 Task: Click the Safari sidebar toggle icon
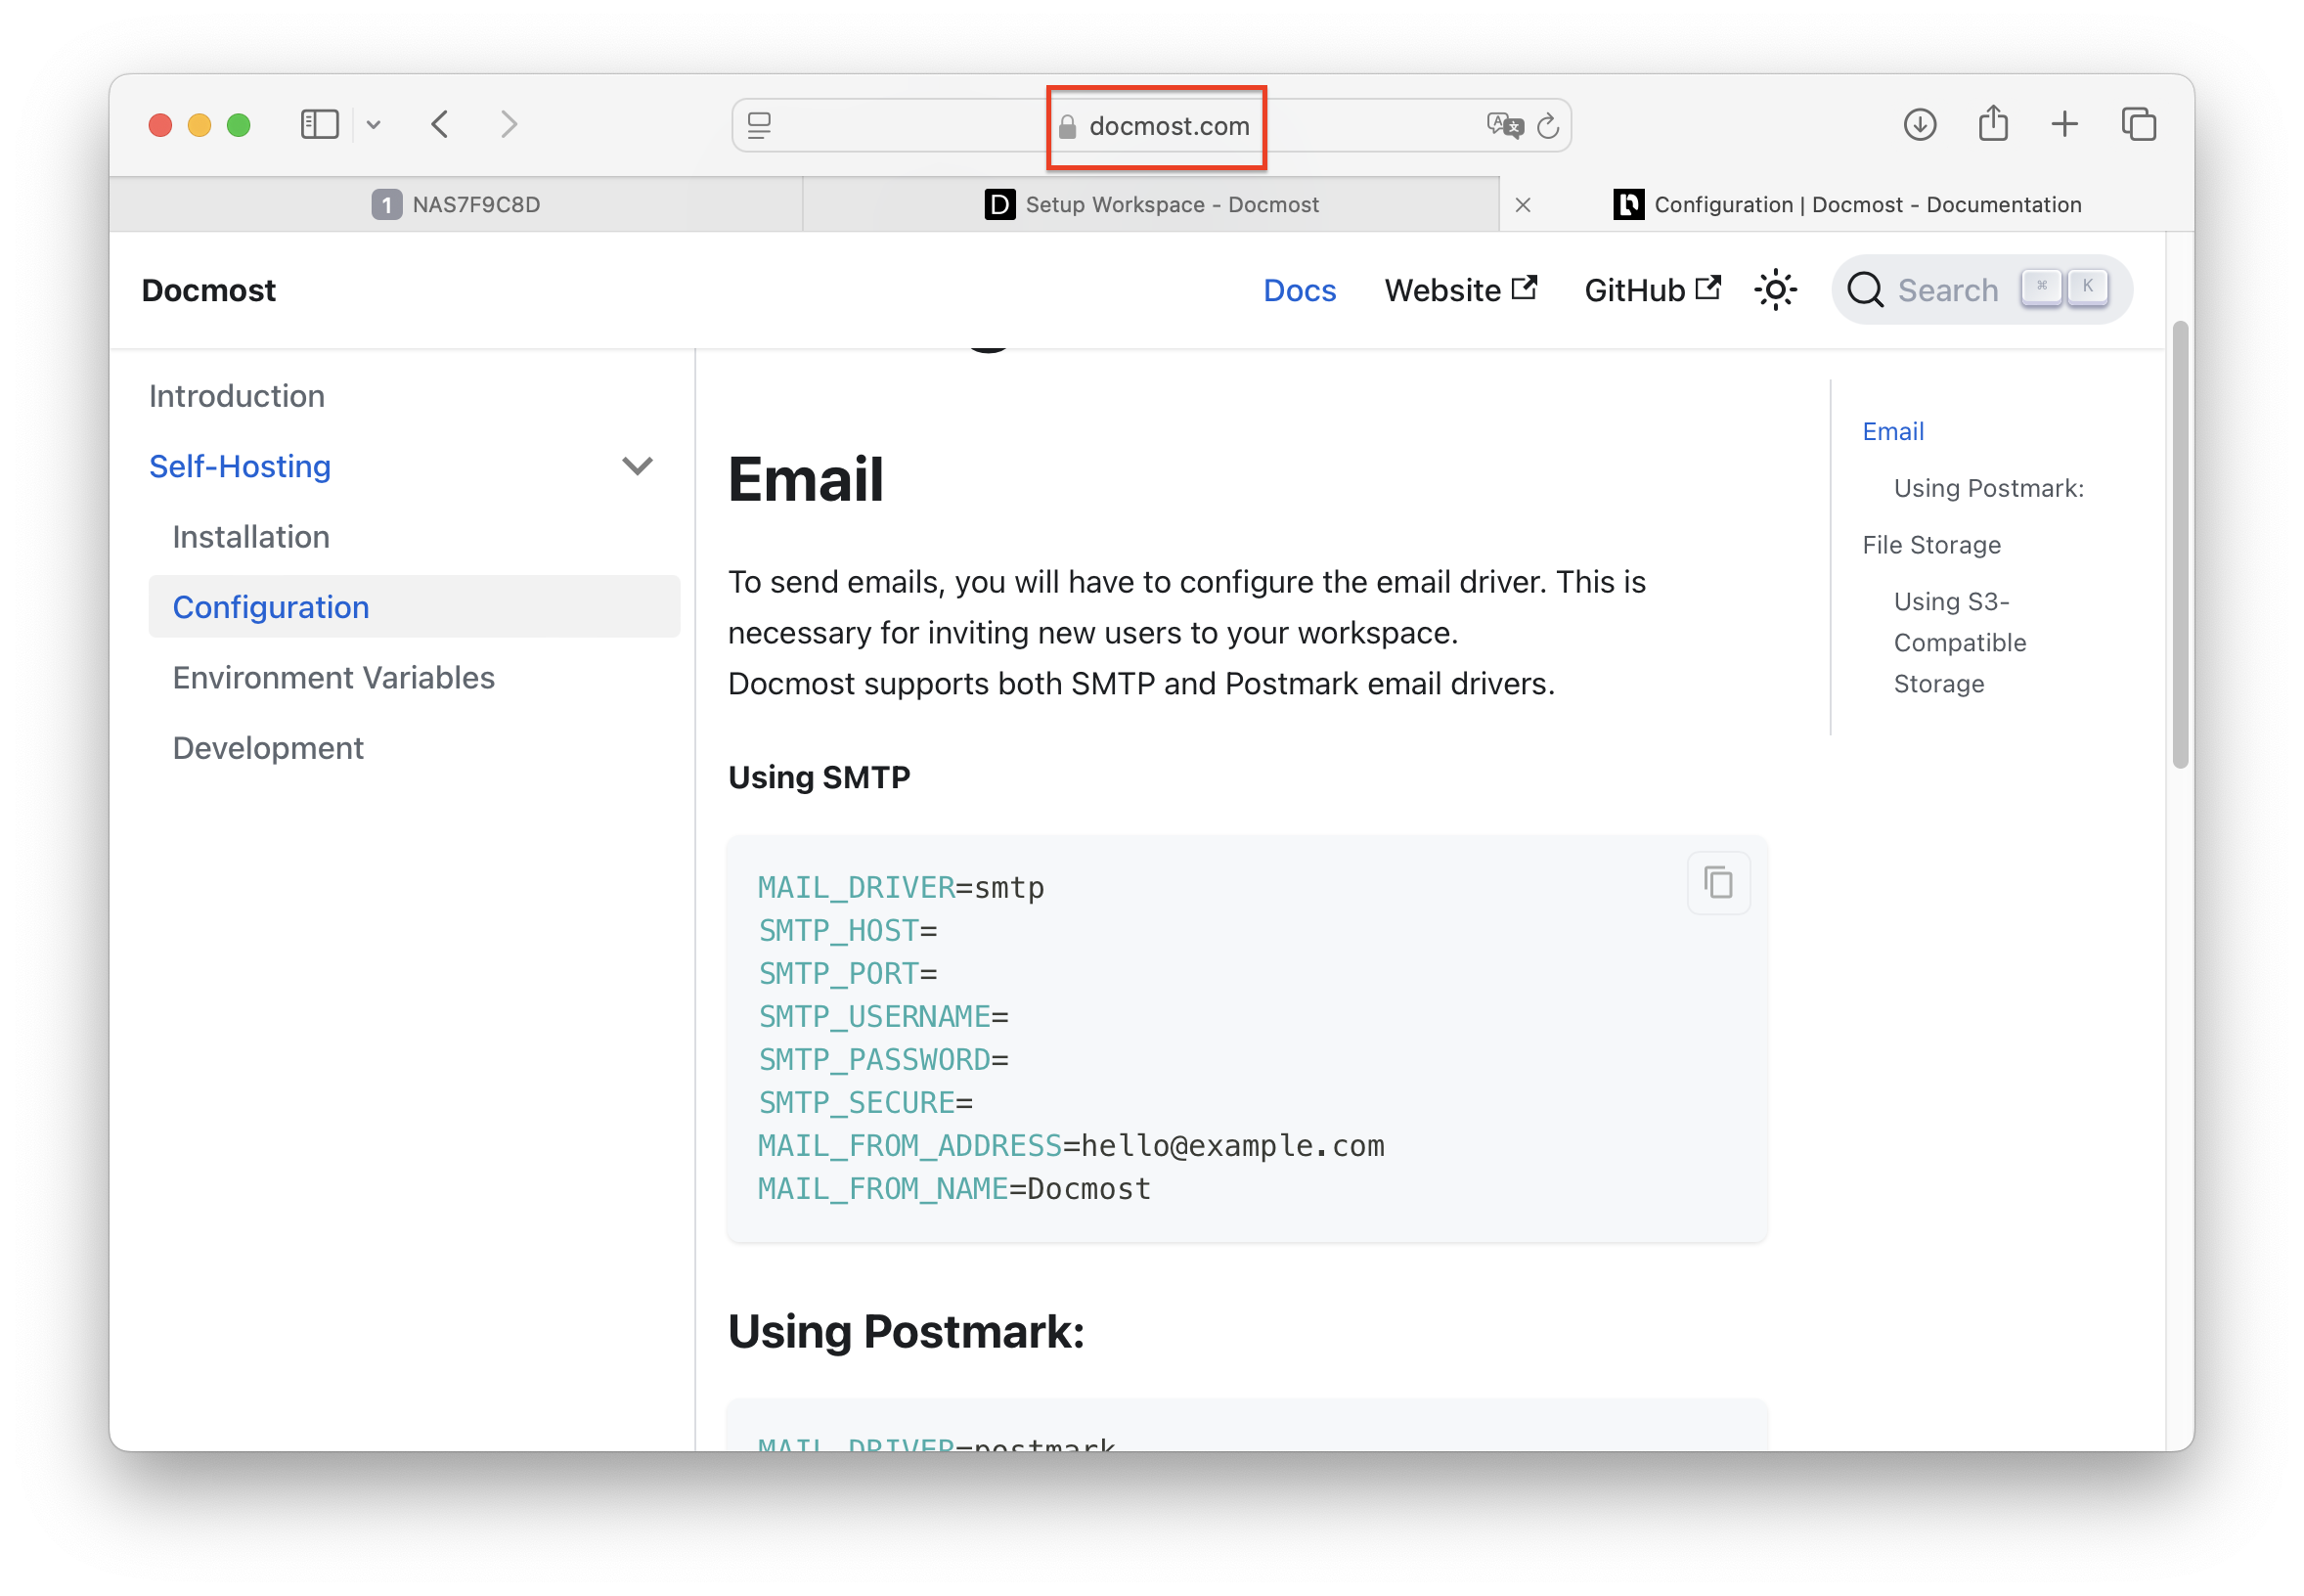tap(320, 125)
